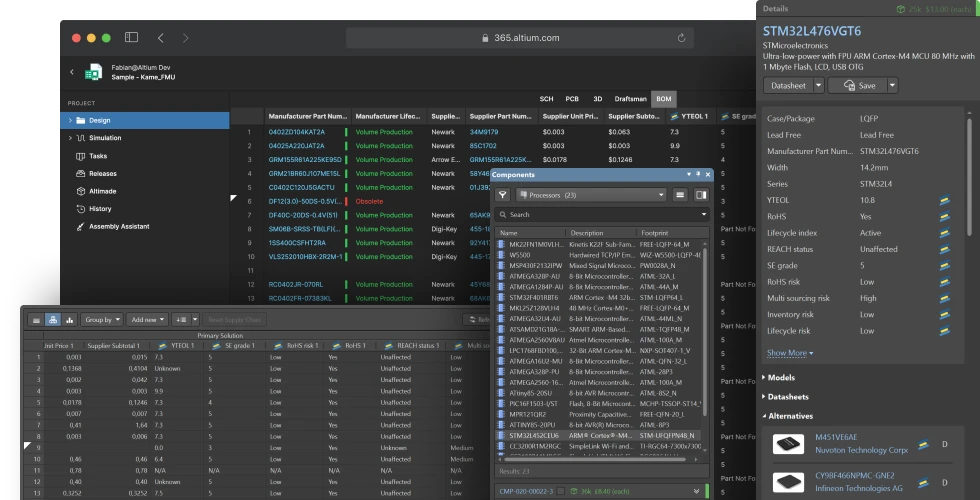Open the History sidebar item
The image size is (980, 500).
(x=100, y=209)
